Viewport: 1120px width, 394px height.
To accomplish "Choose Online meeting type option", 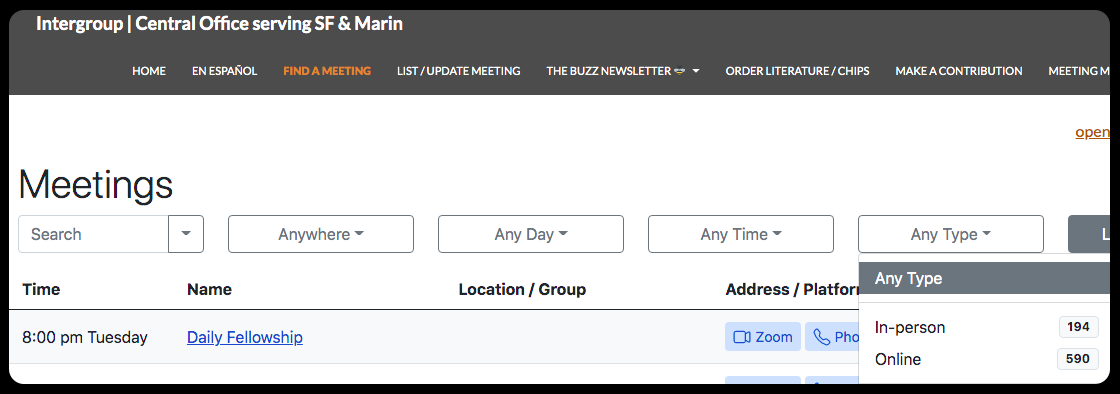I will 985,359.
